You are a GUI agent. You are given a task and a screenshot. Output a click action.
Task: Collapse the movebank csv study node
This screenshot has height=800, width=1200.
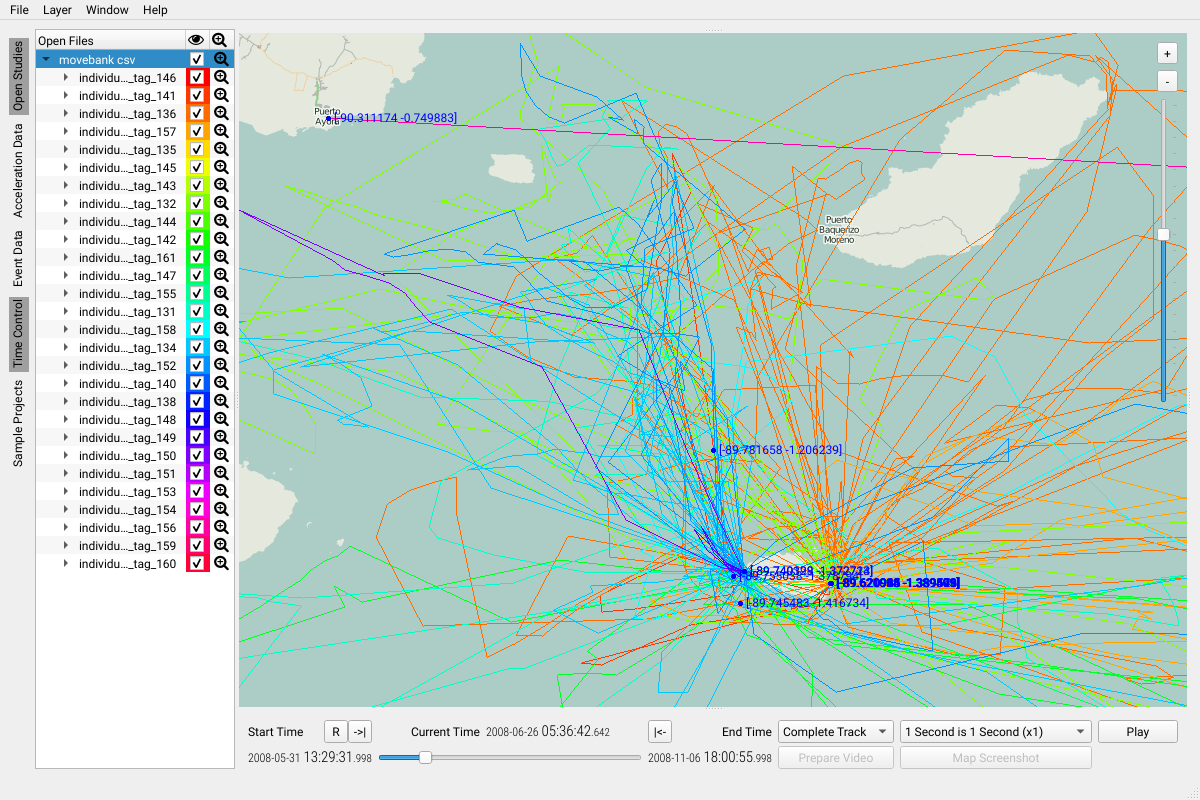coord(46,60)
